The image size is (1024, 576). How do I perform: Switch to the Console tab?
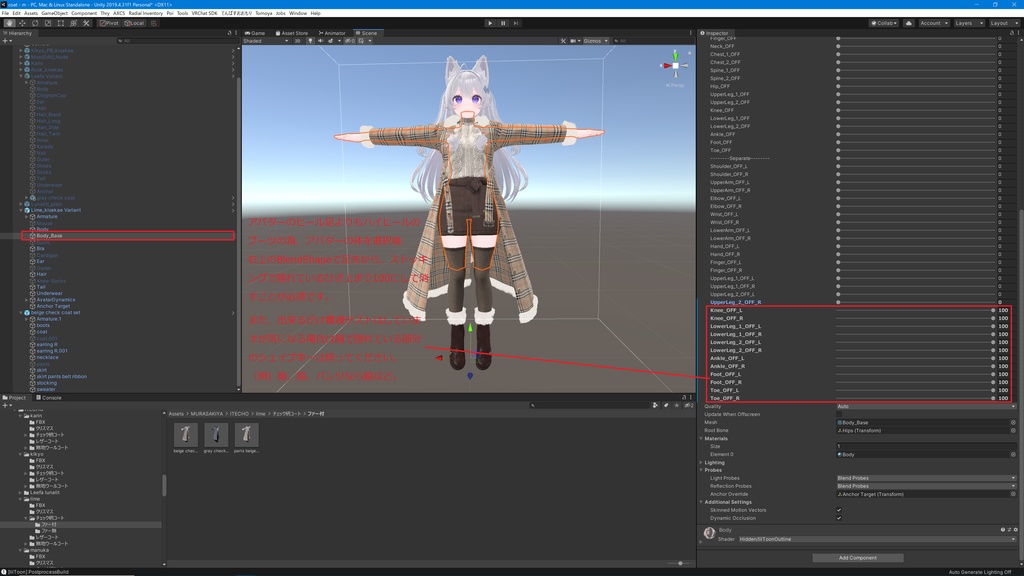49,398
